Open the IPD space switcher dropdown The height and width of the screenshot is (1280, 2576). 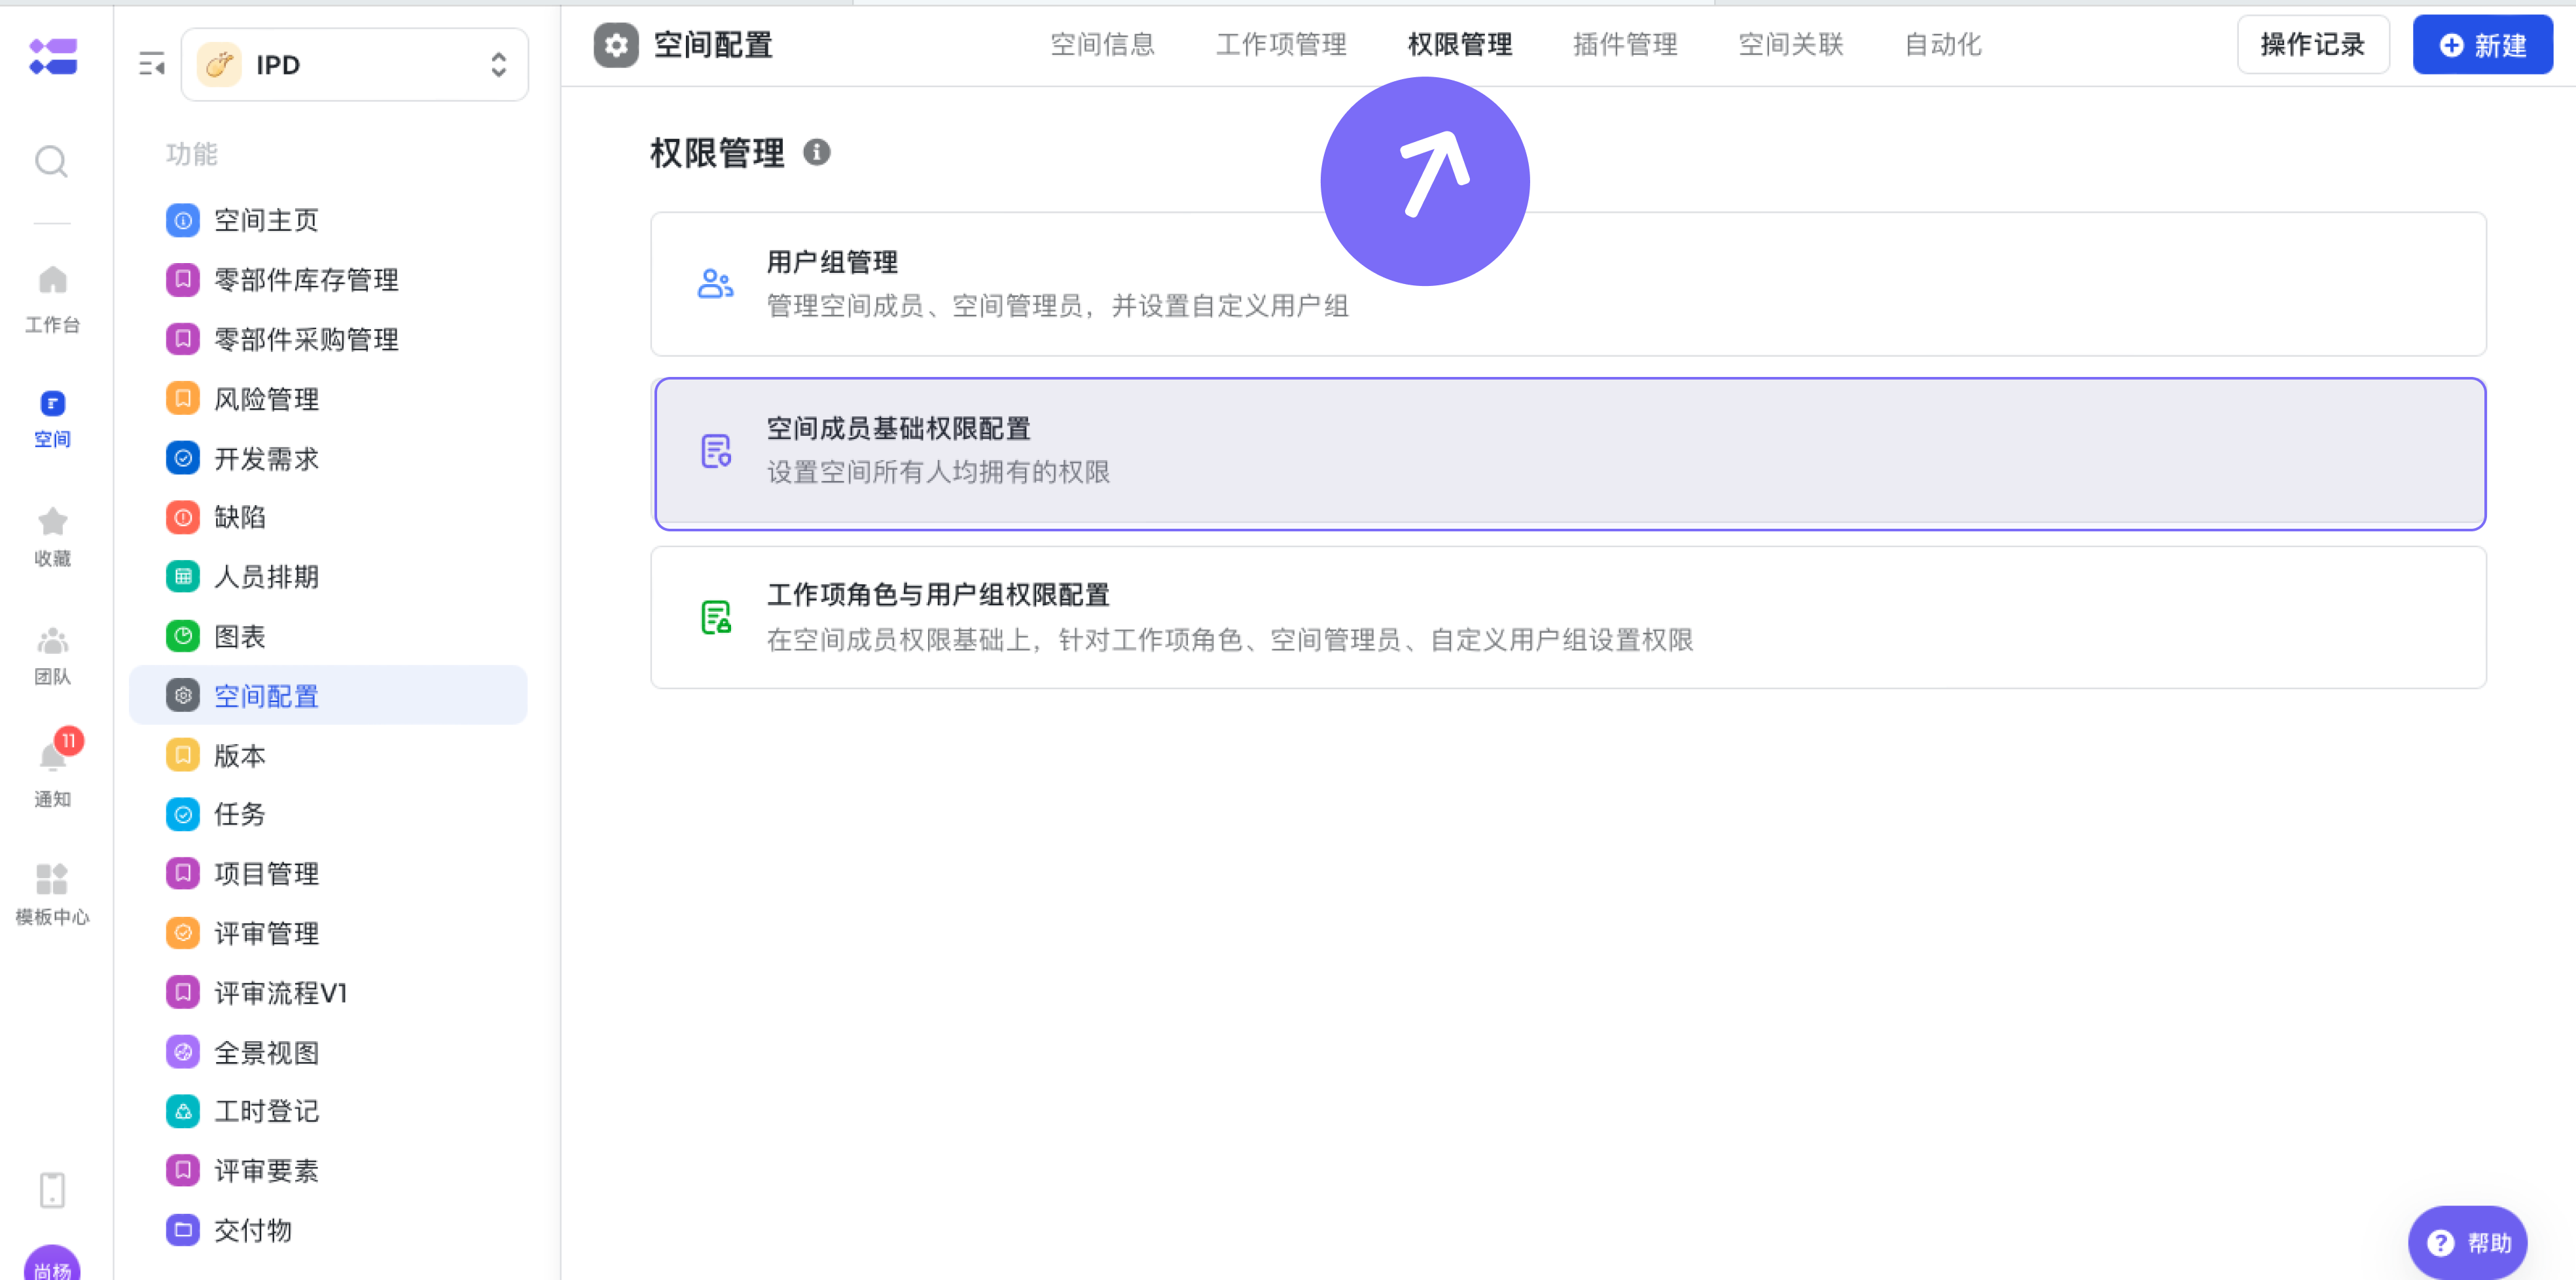pos(355,65)
